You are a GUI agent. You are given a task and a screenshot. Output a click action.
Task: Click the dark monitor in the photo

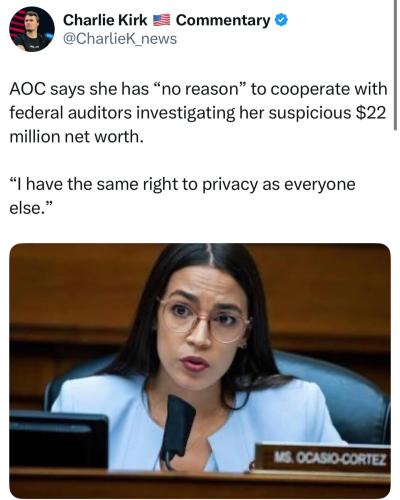(59, 439)
